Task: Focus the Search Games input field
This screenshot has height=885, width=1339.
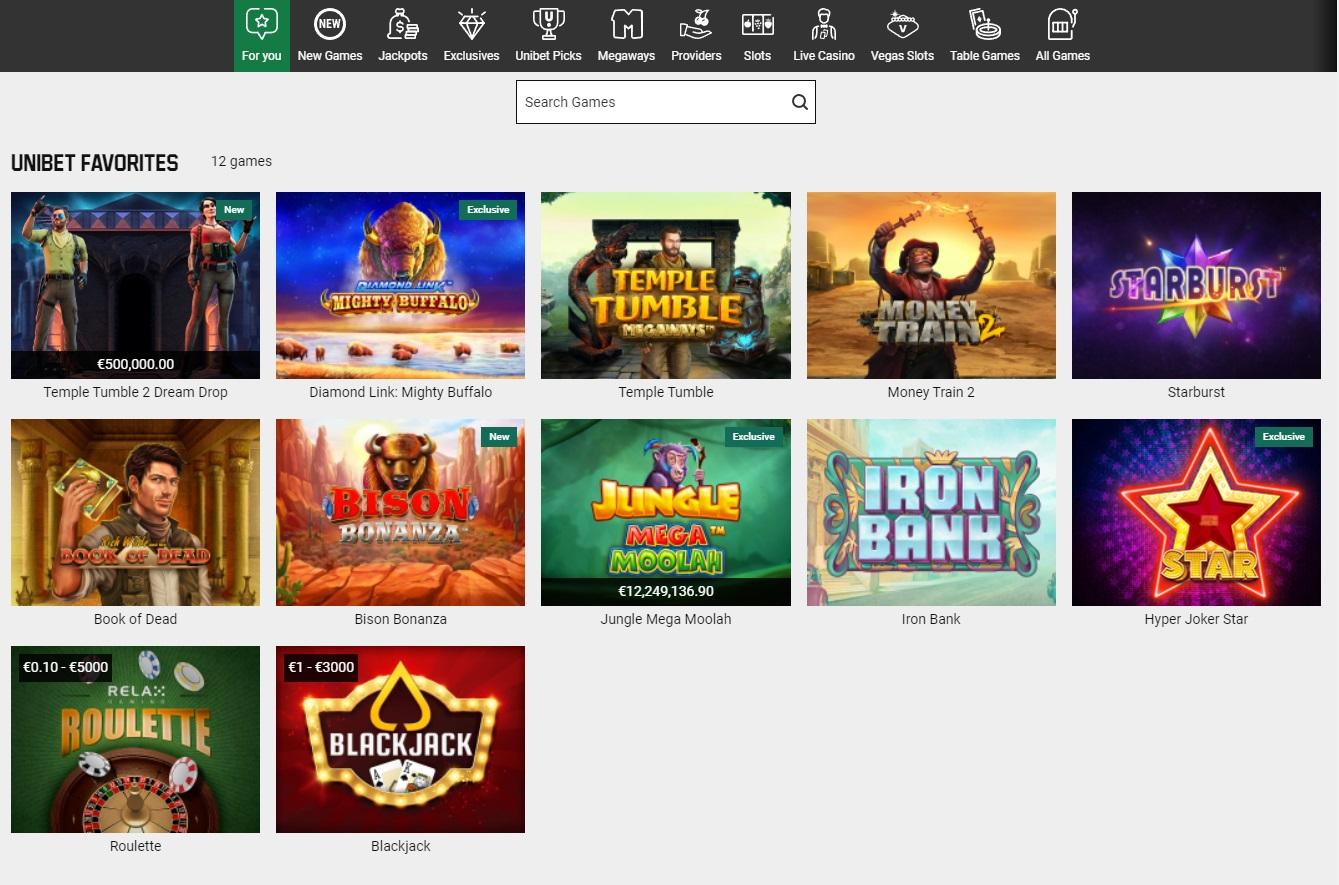Action: pos(666,102)
